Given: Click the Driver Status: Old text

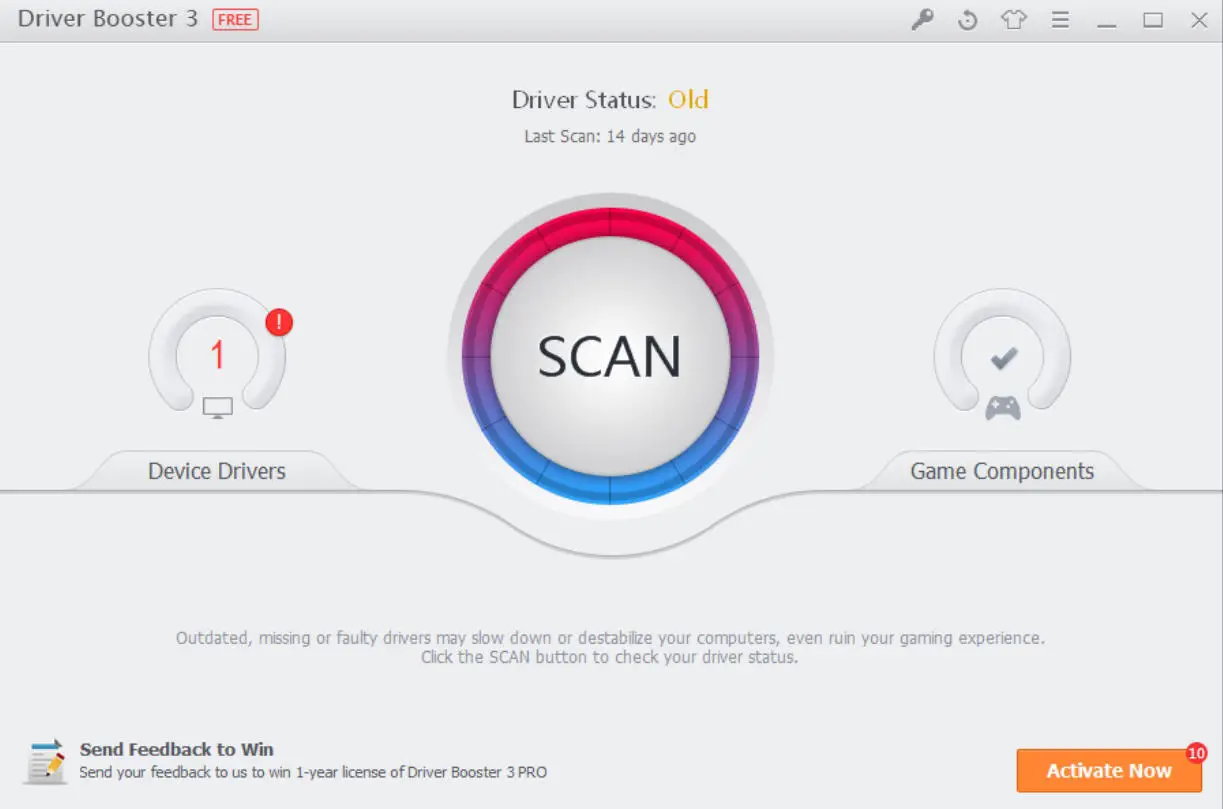Looking at the screenshot, I should 610,100.
